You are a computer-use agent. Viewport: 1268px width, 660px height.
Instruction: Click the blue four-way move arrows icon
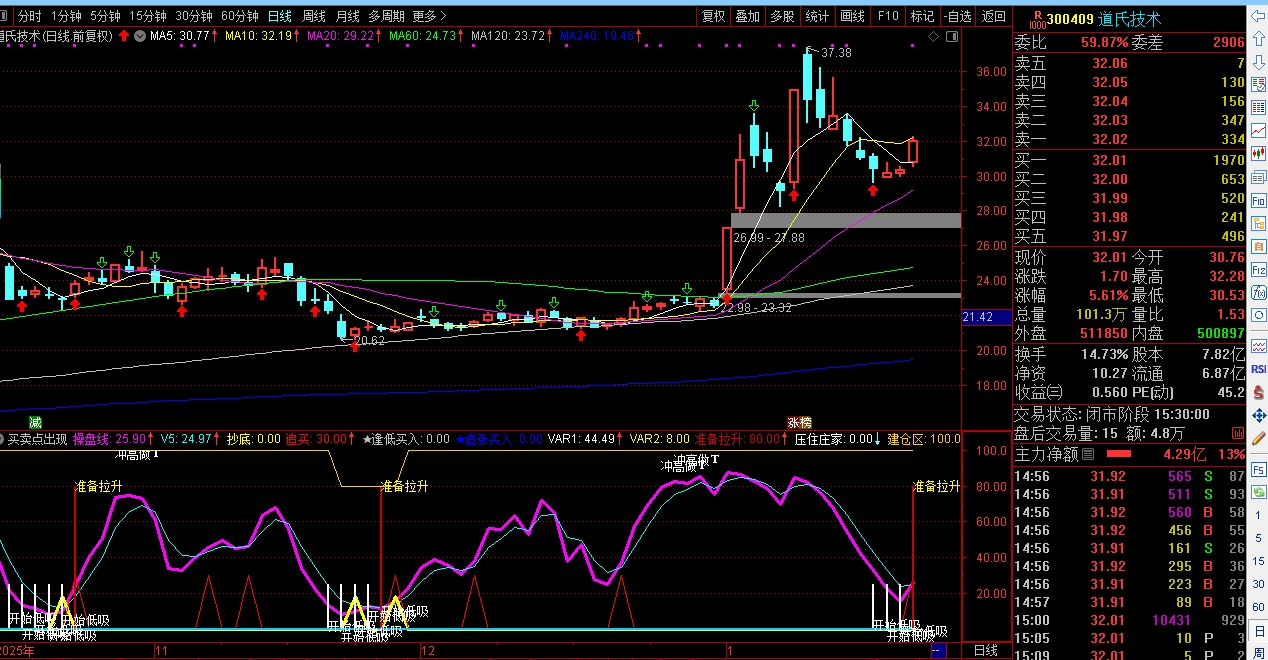click(1258, 414)
